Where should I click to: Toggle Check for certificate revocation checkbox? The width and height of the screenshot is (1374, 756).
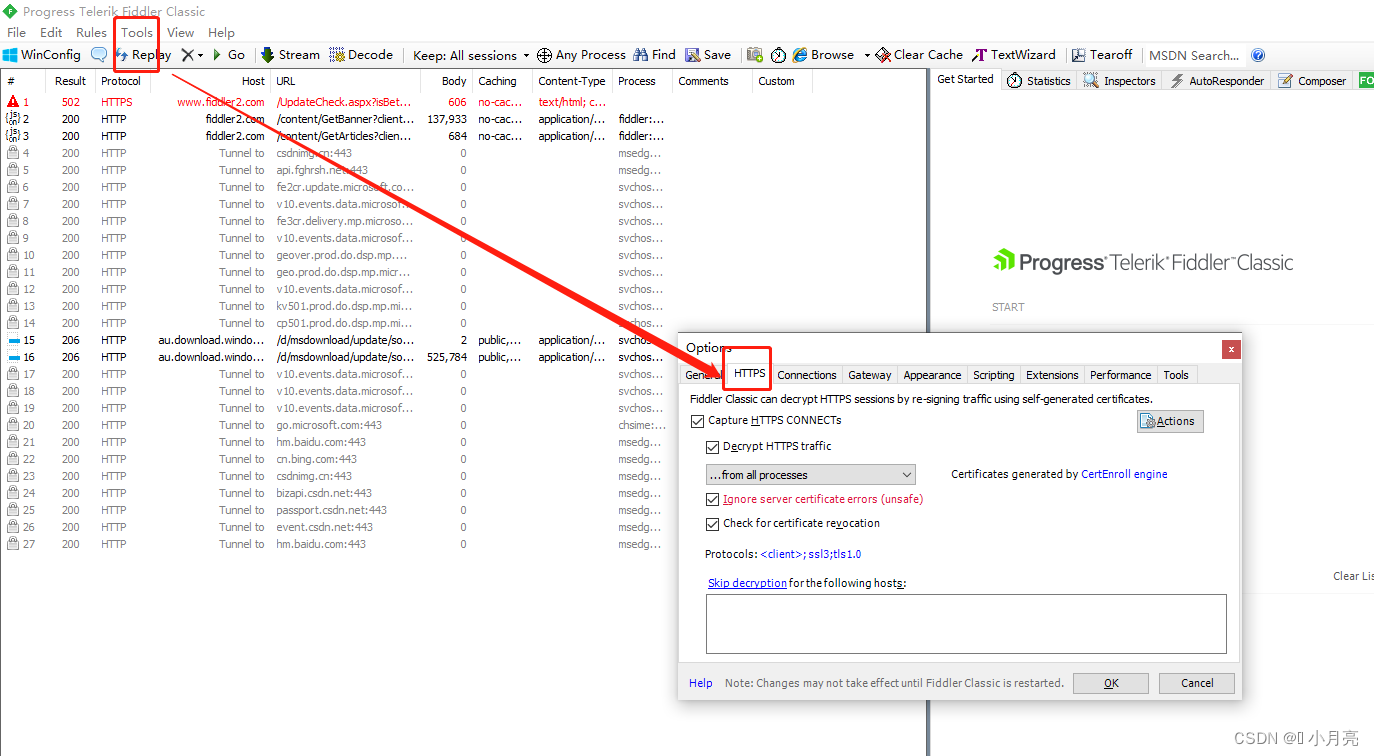tap(713, 524)
